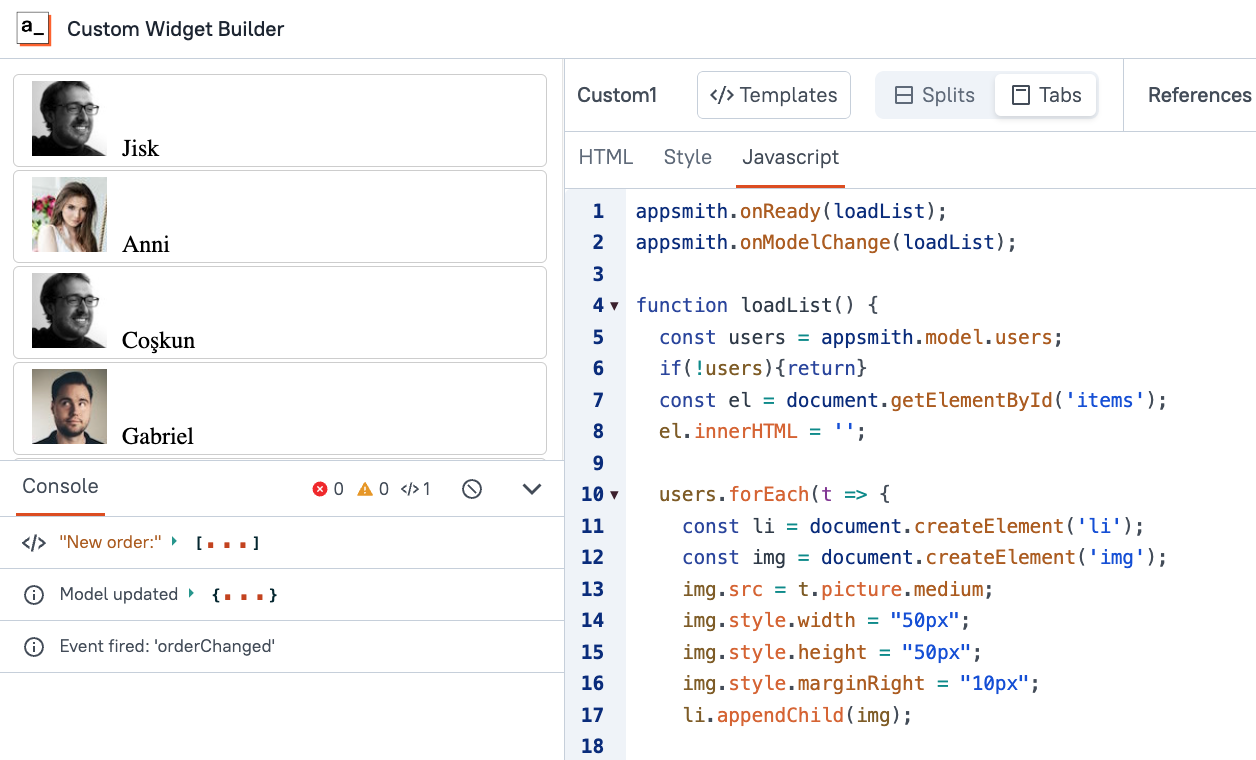This screenshot has width=1256, height=760.
Task: Click the red error count icon
Action: [320, 489]
